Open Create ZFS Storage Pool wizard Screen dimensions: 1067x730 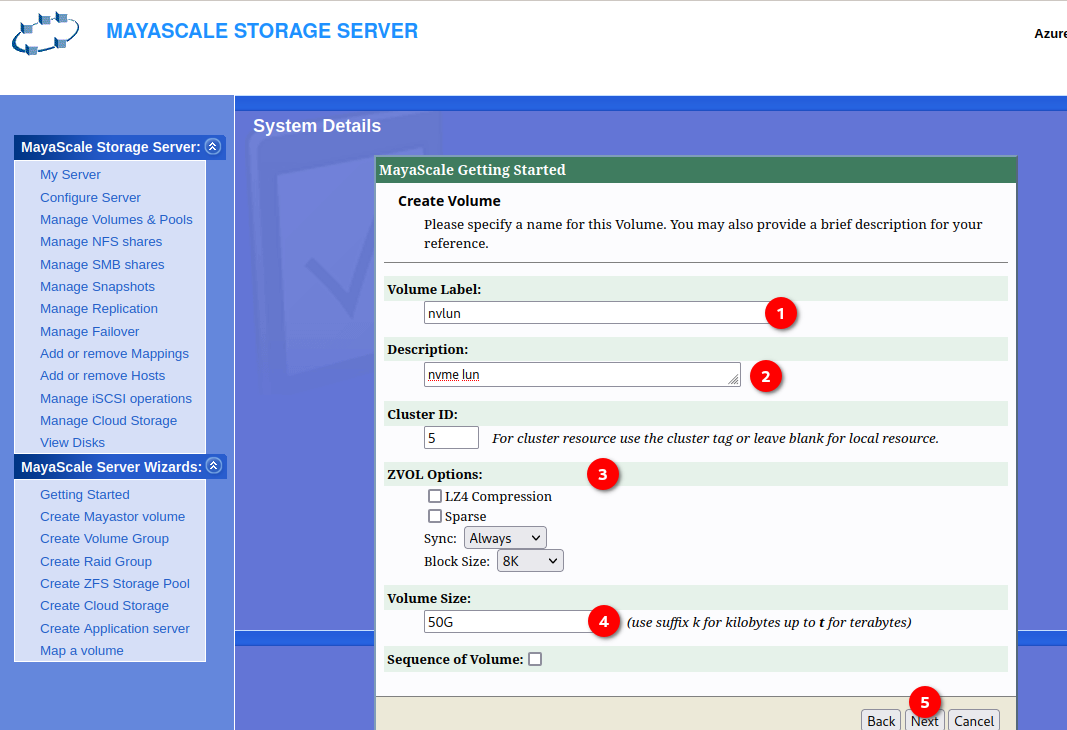click(115, 584)
